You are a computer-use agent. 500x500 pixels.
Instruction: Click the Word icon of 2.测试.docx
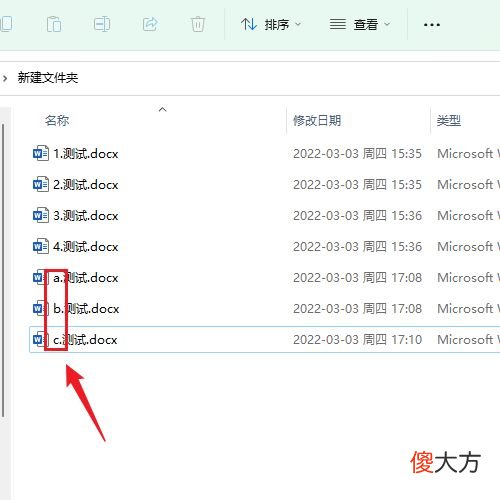pyautogui.click(x=41, y=184)
